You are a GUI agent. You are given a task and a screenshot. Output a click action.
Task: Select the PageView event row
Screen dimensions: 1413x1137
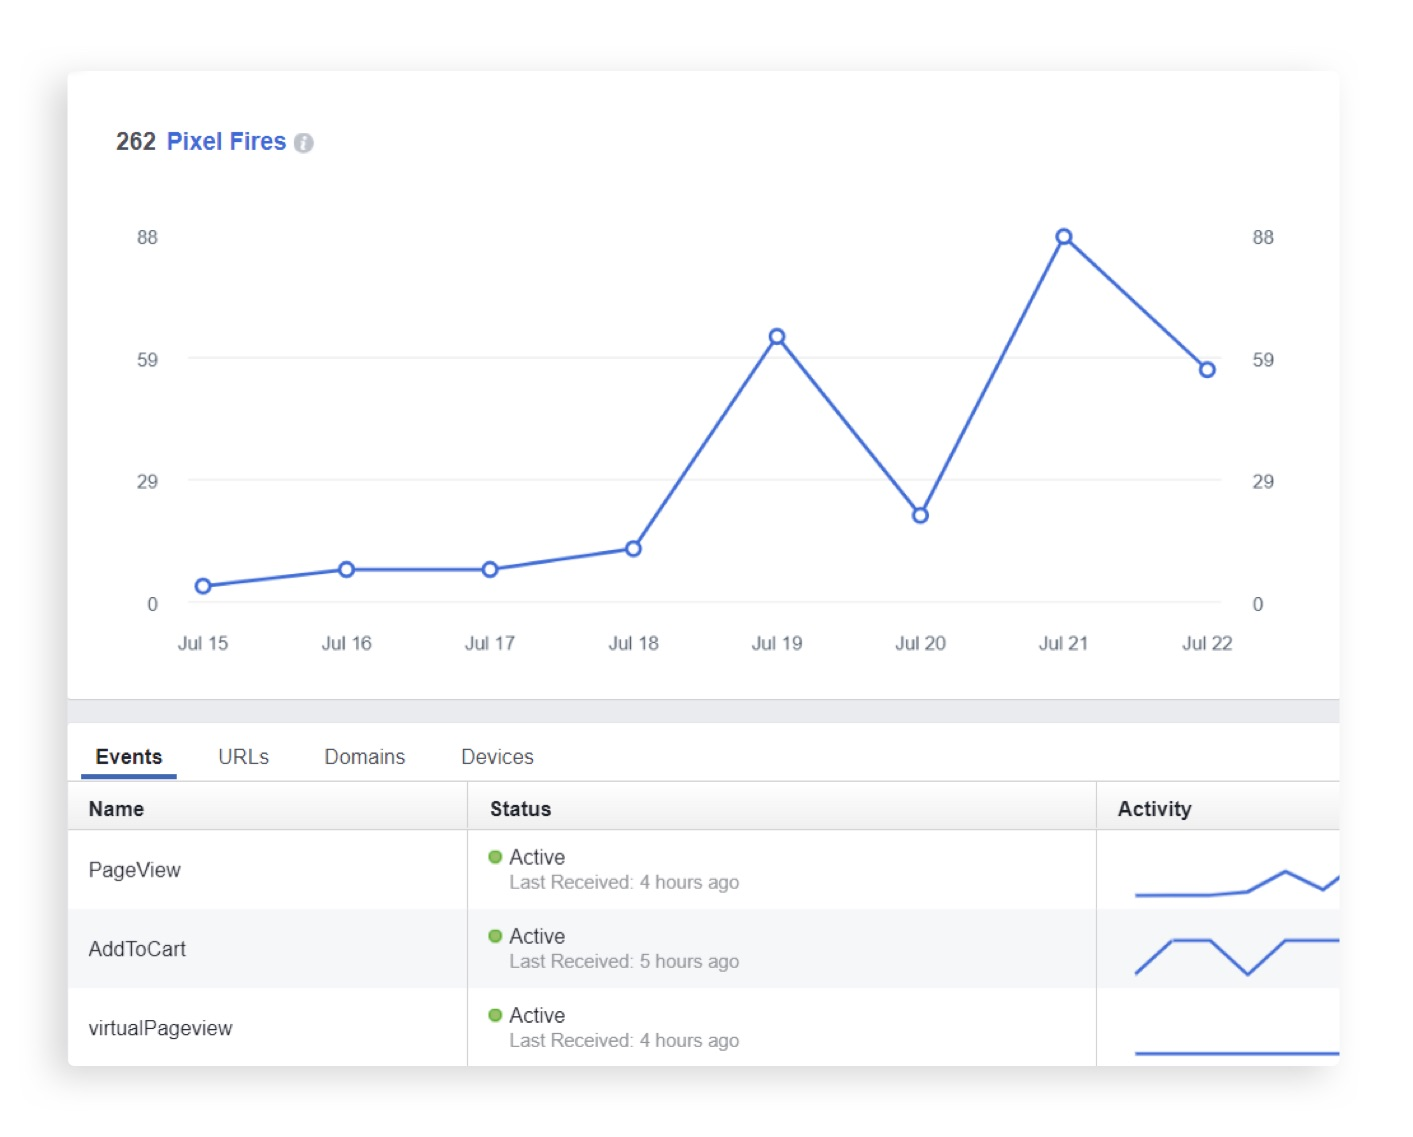point(135,870)
